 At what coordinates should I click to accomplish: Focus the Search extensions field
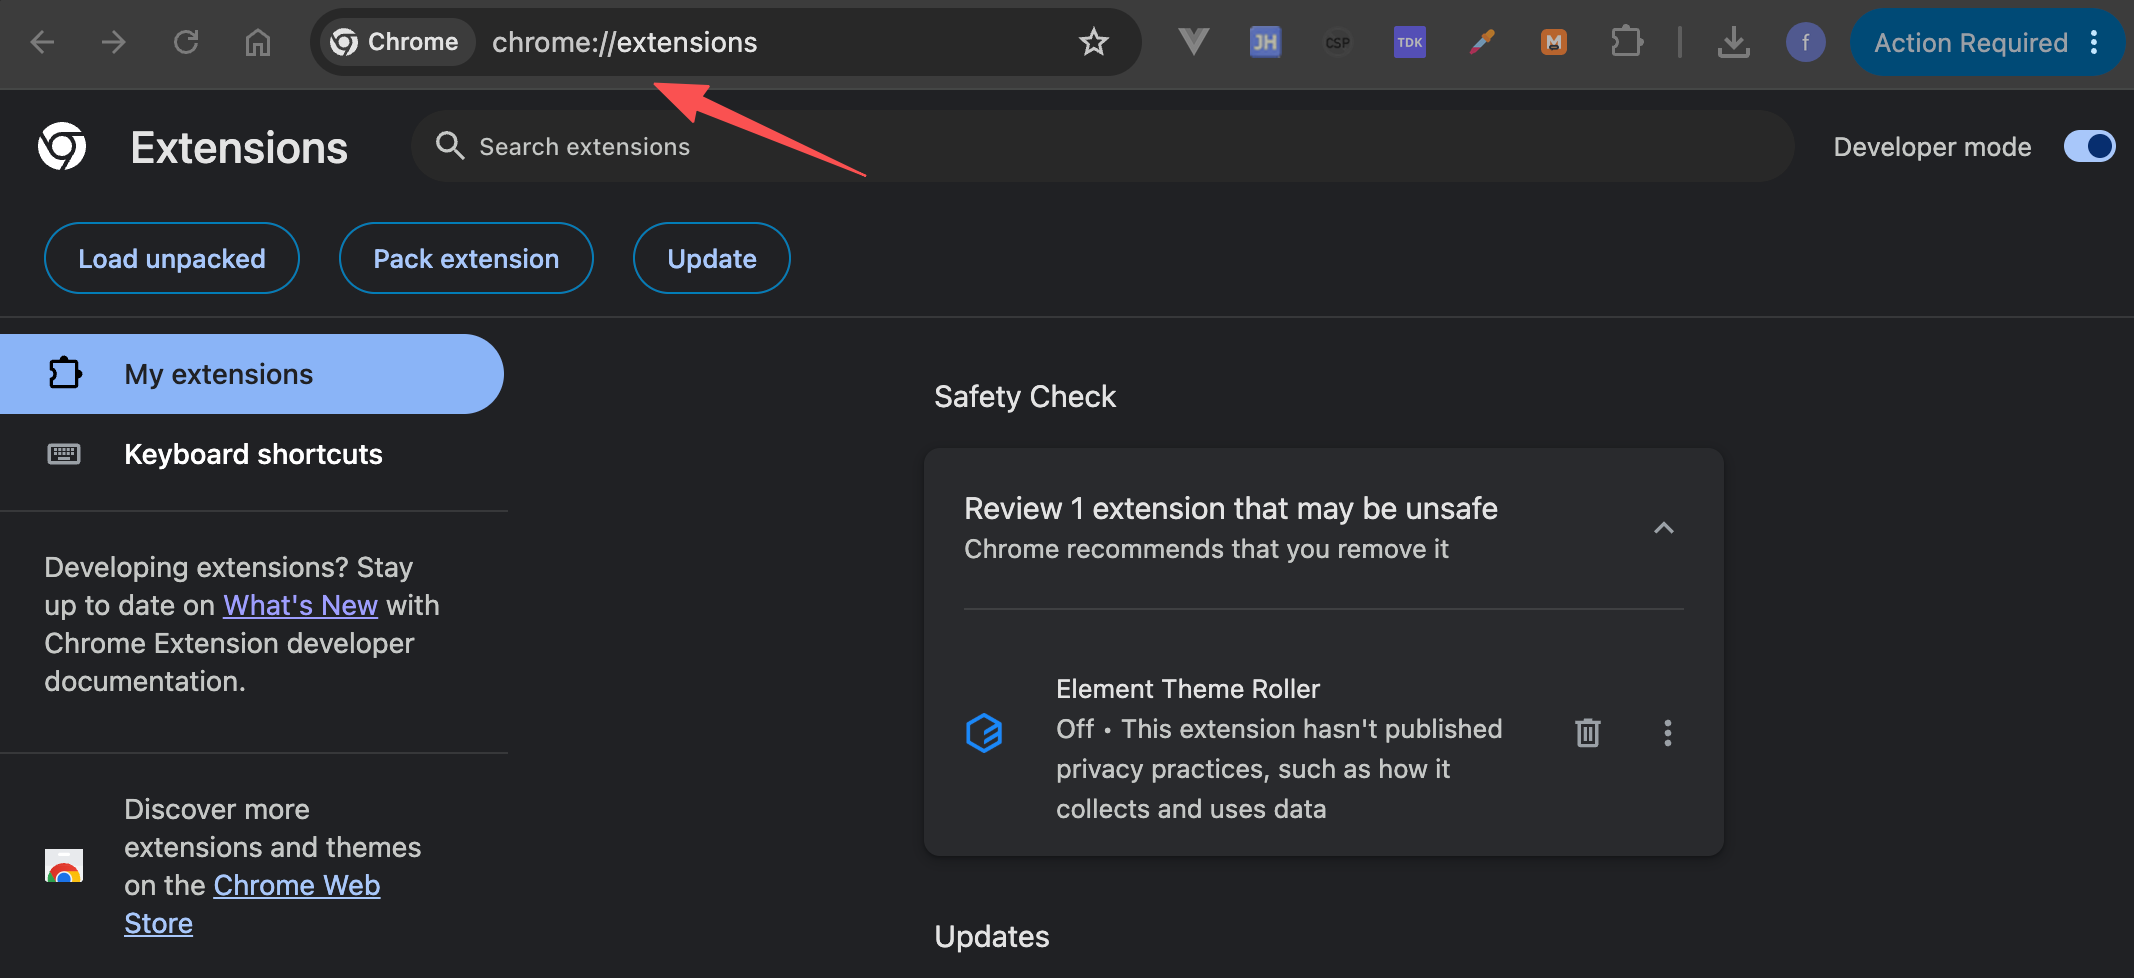(1102, 146)
